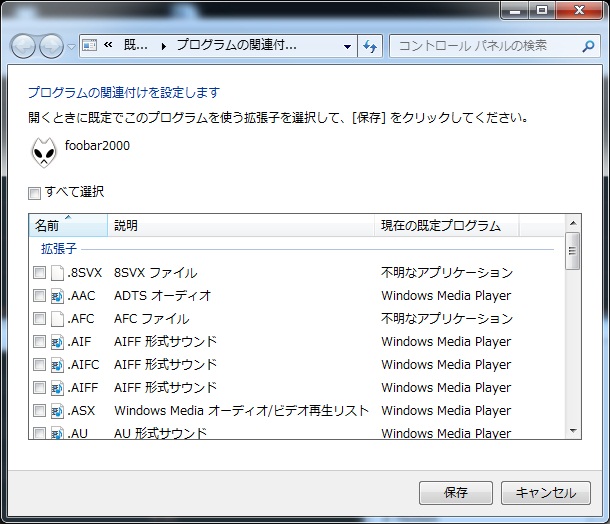Click the 既... breadcrumb segment
The image size is (610, 524).
coord(135,46)
